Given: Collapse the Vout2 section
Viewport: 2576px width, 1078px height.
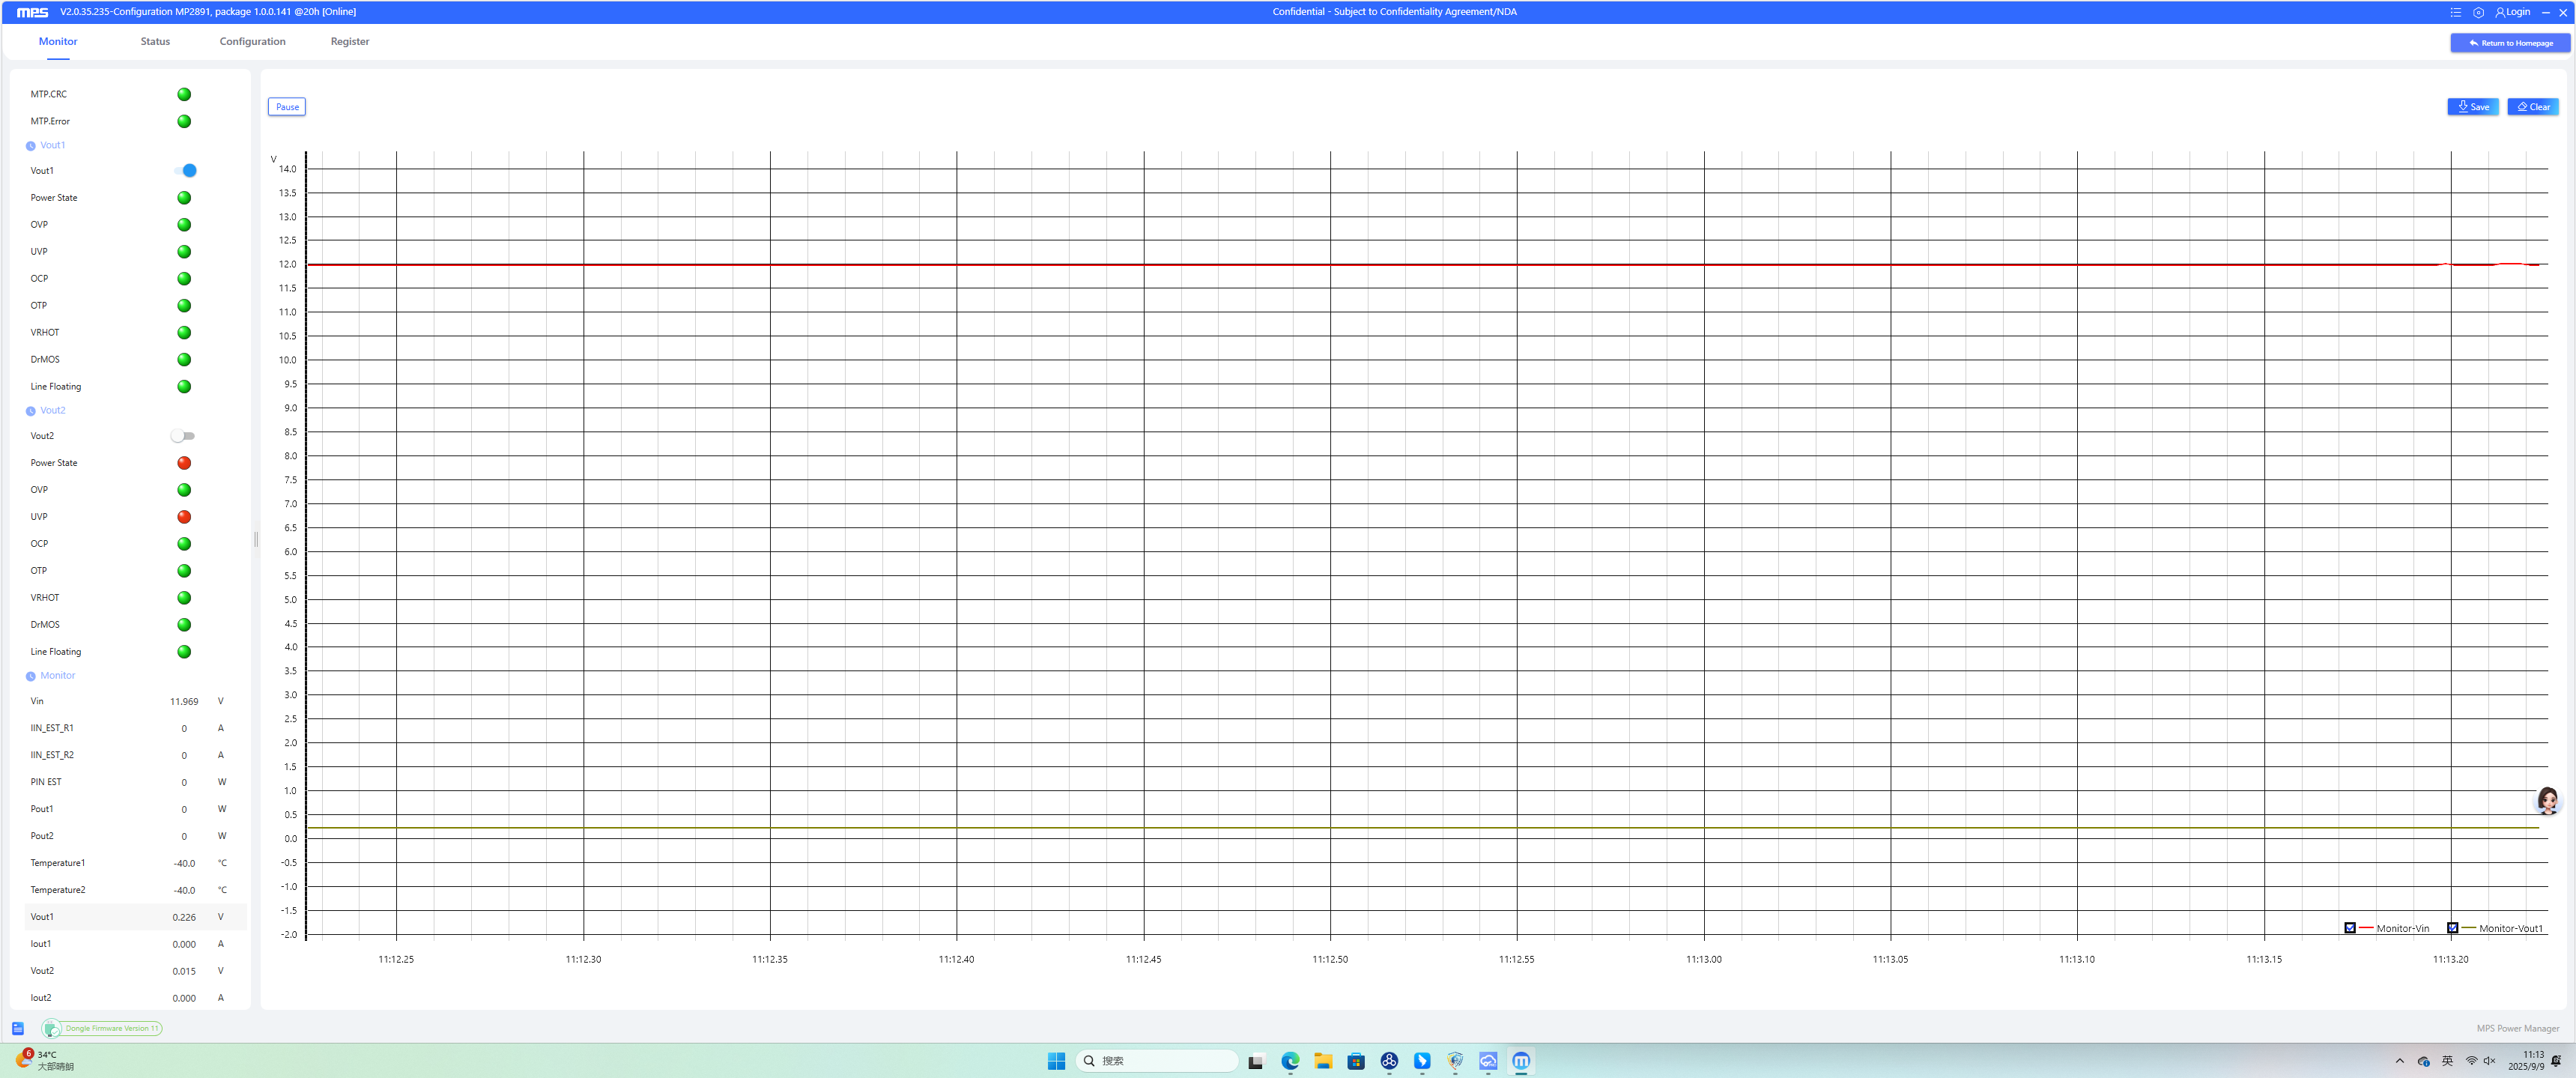Looking at the screenshot, I should pos(31,411).
